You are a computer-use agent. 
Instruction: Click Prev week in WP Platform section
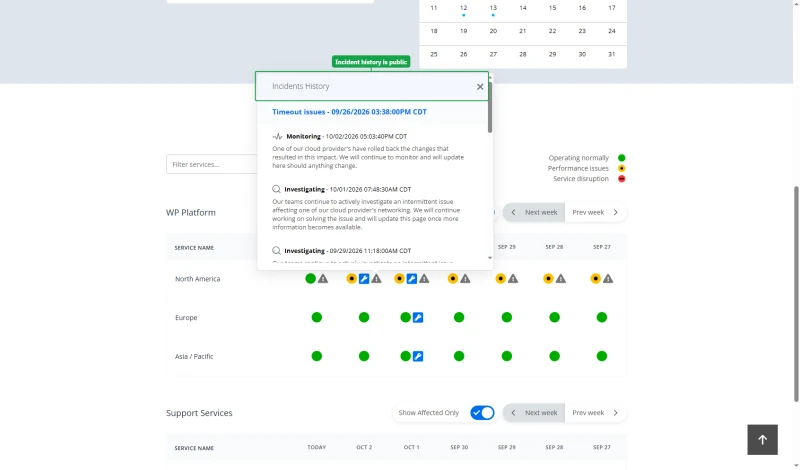595,212
